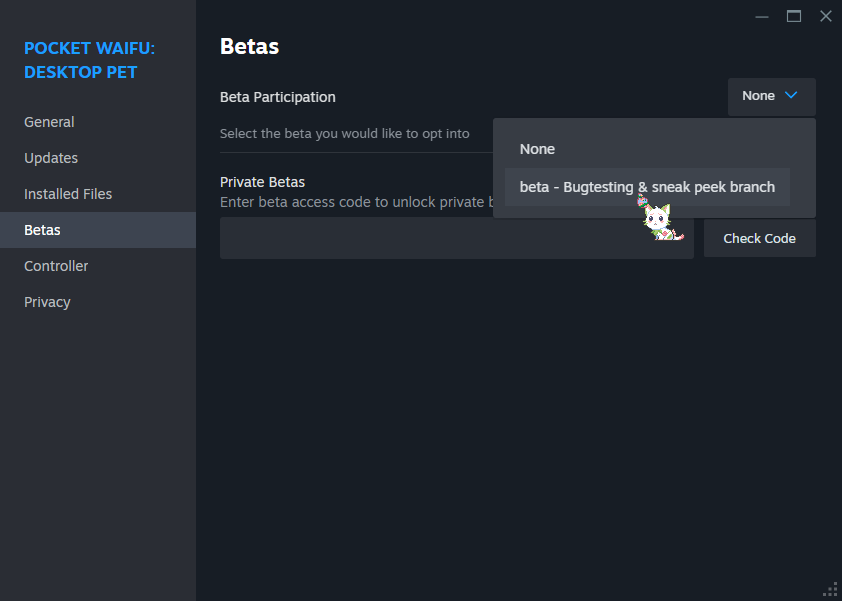Show the Privacy settings
This screenshot has height=601, width=842.
pos(47,302)
